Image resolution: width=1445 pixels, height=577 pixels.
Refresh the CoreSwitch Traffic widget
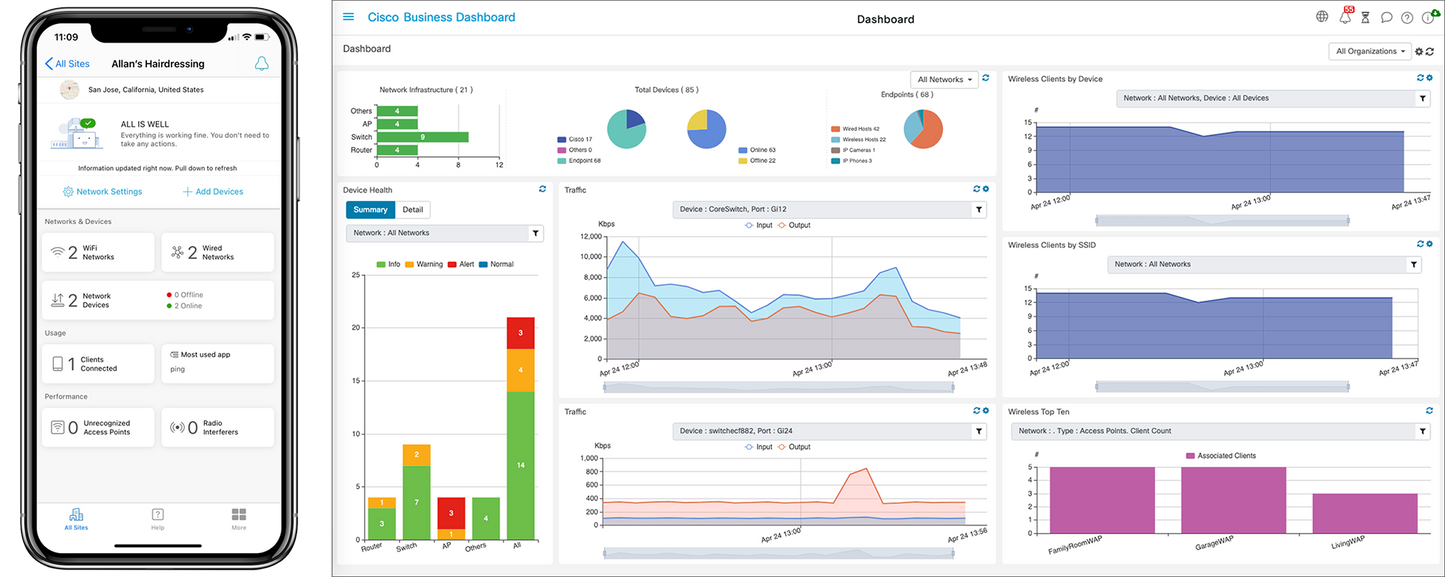pos(976,189)
